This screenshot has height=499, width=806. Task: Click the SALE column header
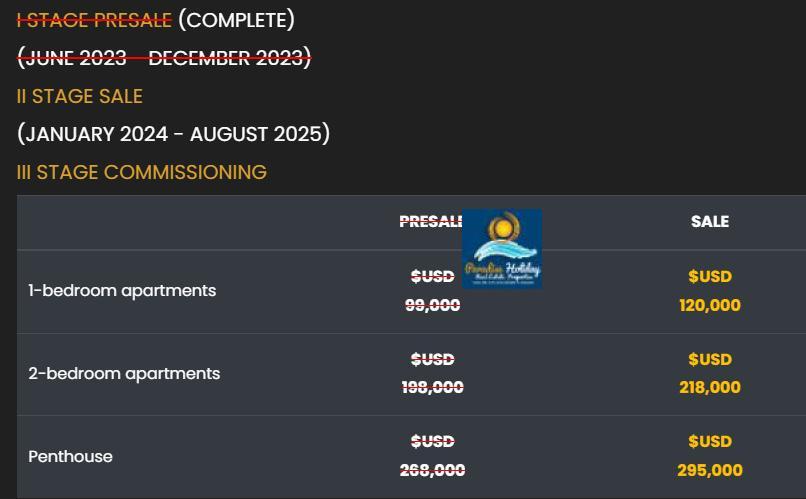[710, 222]
